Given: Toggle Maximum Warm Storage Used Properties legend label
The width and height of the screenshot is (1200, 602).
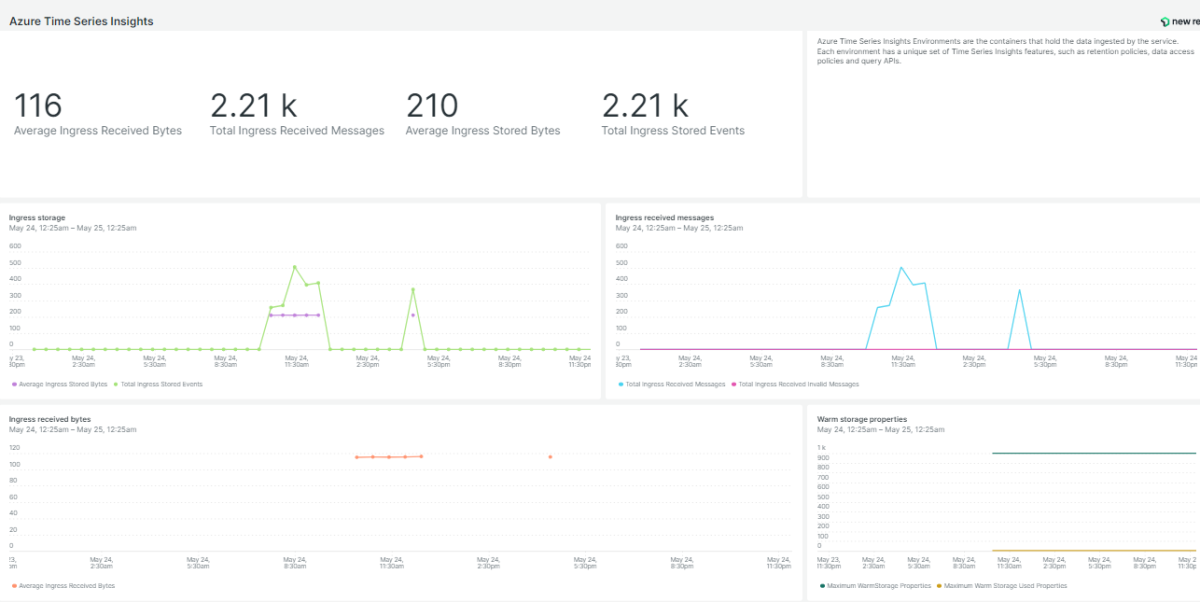Looking at the screenshot, I should [1005, 586].
